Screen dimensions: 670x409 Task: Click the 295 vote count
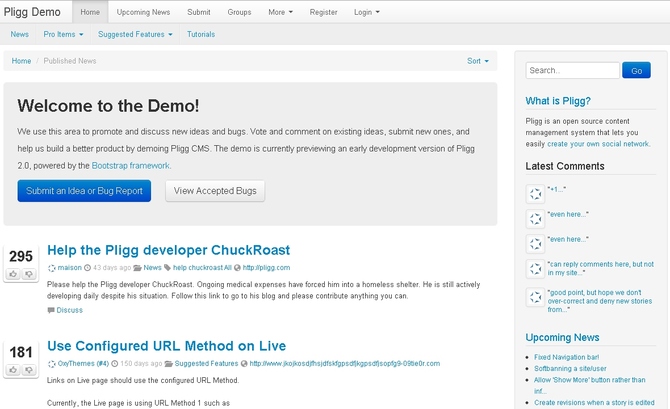(x=21, y=256)
